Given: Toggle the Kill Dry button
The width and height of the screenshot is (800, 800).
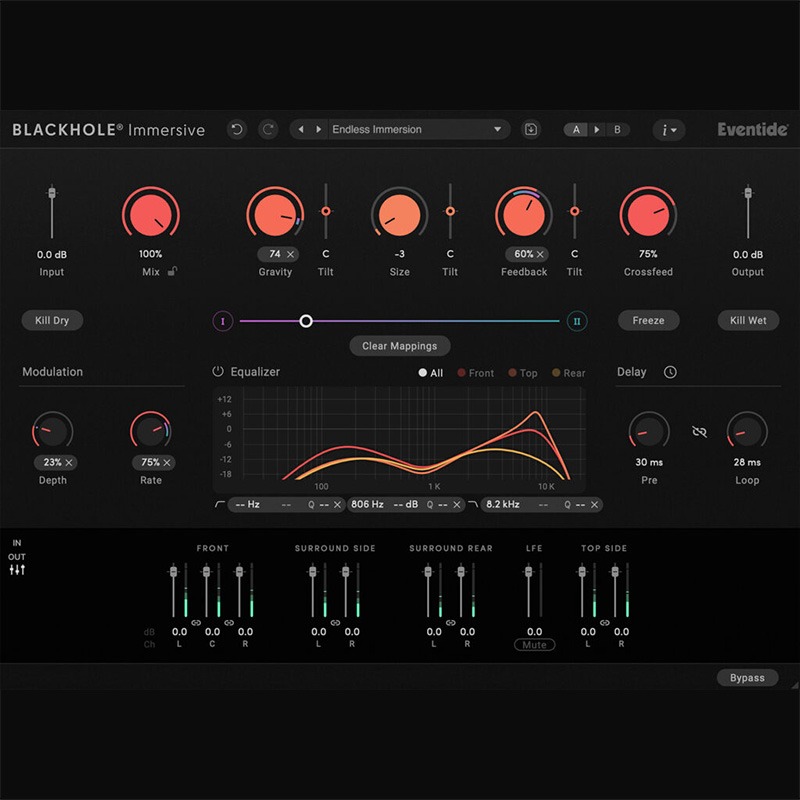Looking at the screenshot, I should pos(52,320).
